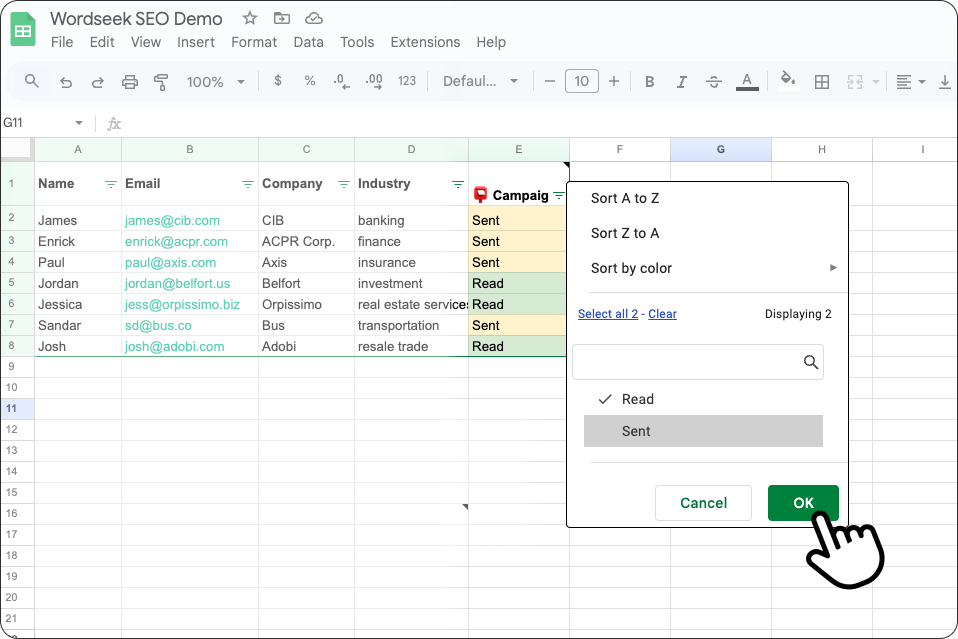Open the fill color picker

788,80
